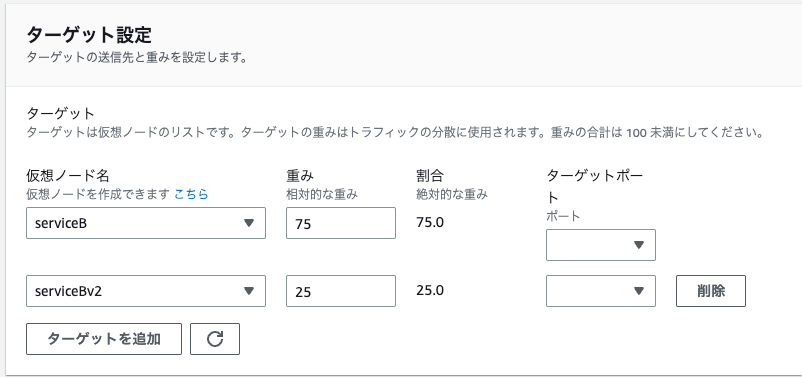Click the arrow icon on serviceB dropdown
The image size is (802, 377).
tap(249, 223)
